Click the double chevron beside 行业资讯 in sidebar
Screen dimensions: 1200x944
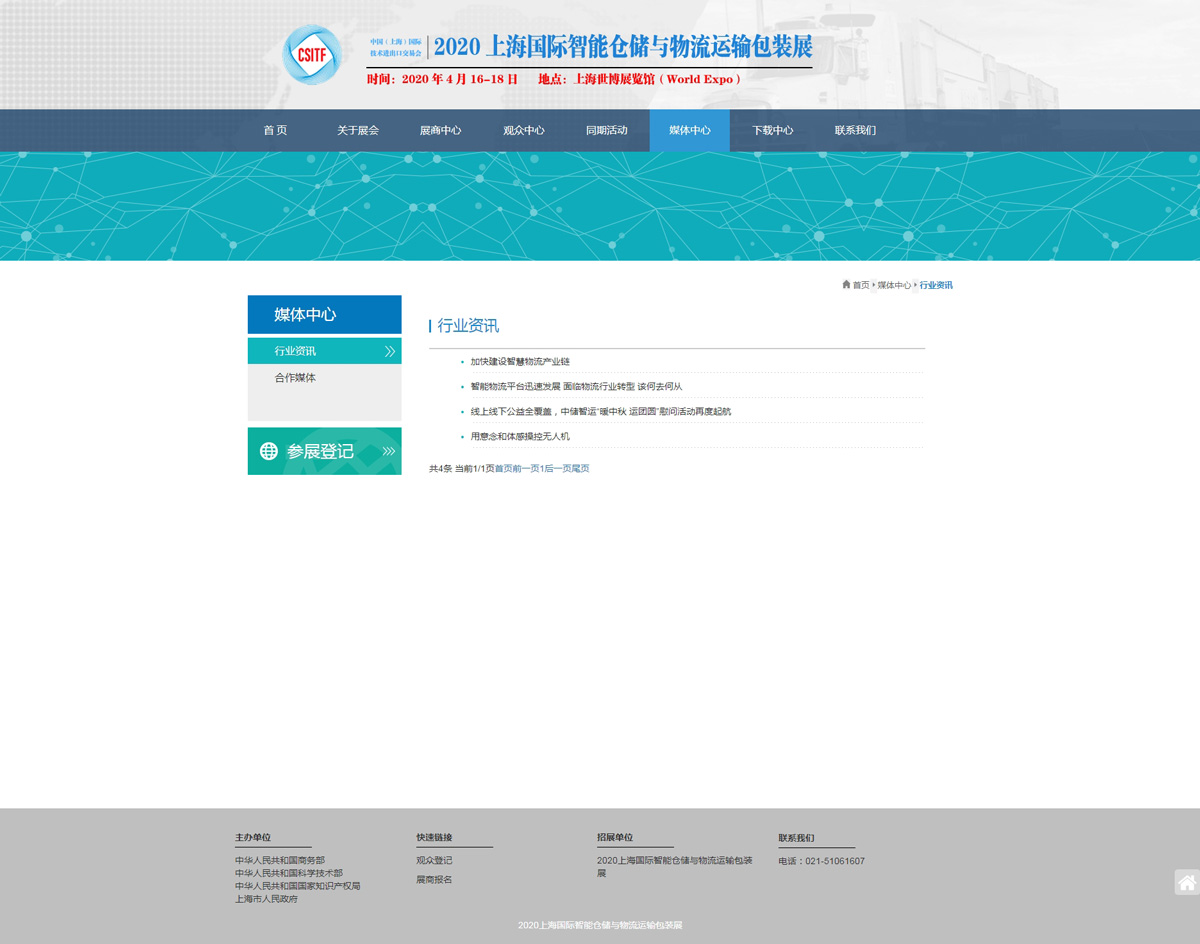click(x=389, y=351)
